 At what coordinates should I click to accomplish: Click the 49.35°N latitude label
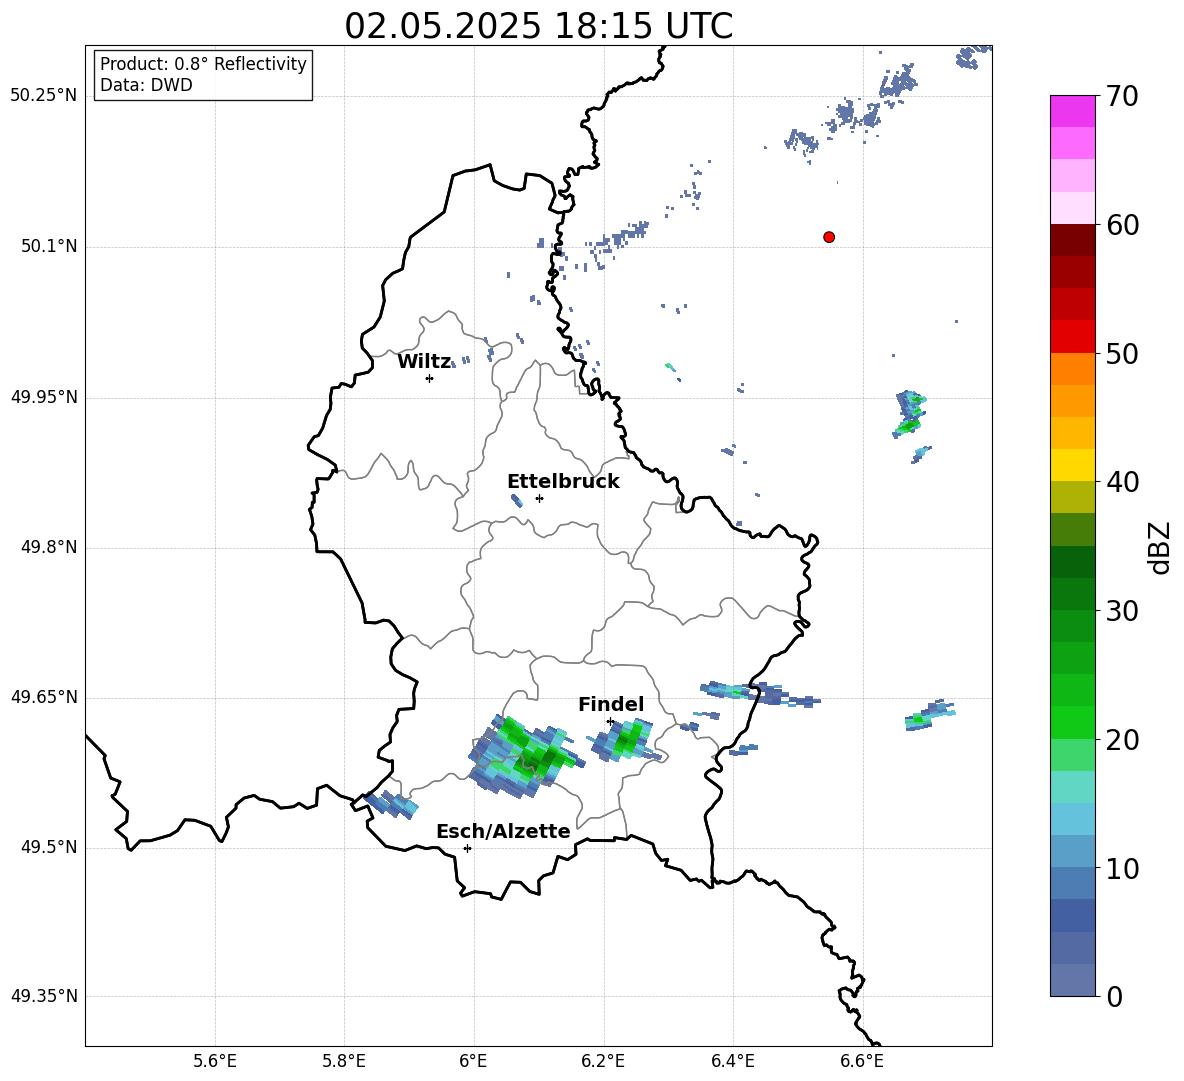pyautogui.click(x=44, y=996)
